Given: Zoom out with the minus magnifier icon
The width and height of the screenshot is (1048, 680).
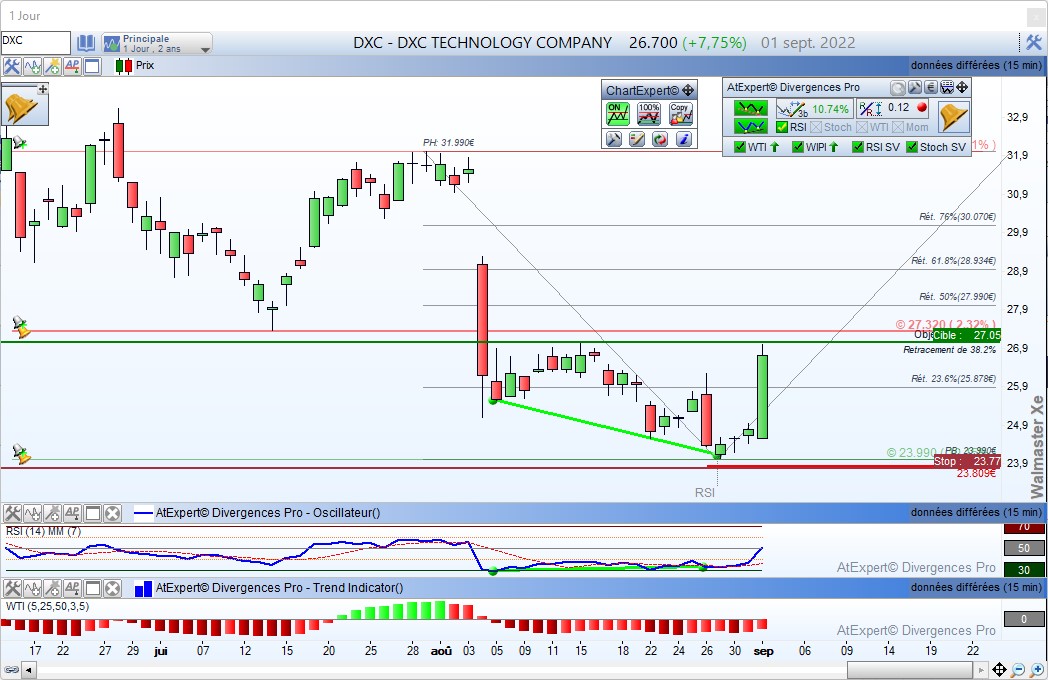Looking at the screenshot, I should [x=1018, y=669].
